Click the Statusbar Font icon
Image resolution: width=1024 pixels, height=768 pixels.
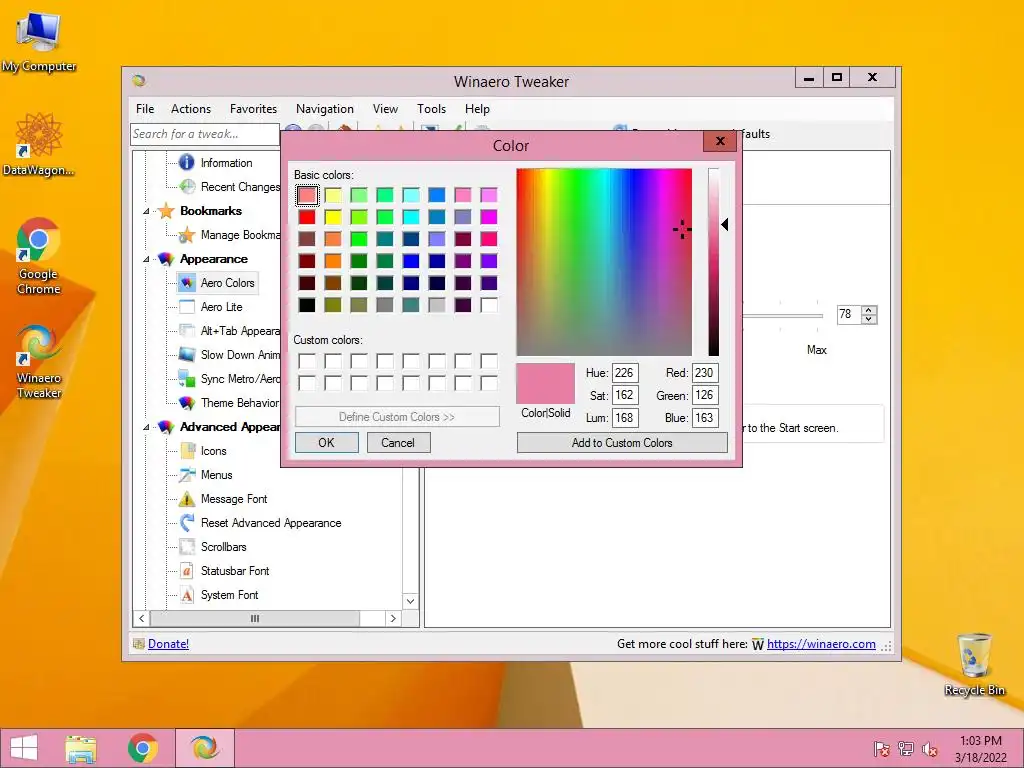pyautogui.click(x=187, y=571)
